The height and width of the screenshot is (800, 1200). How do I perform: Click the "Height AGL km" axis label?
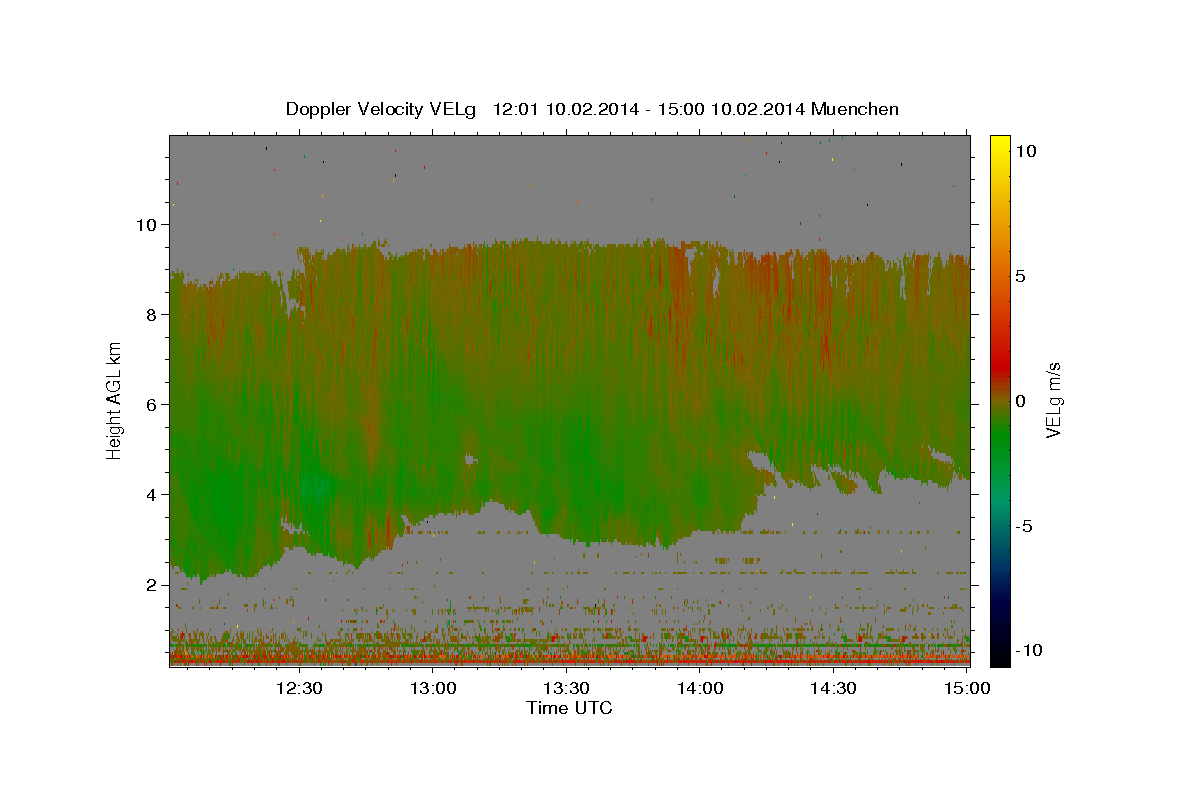pyautogui.click(x=114, y=400)
